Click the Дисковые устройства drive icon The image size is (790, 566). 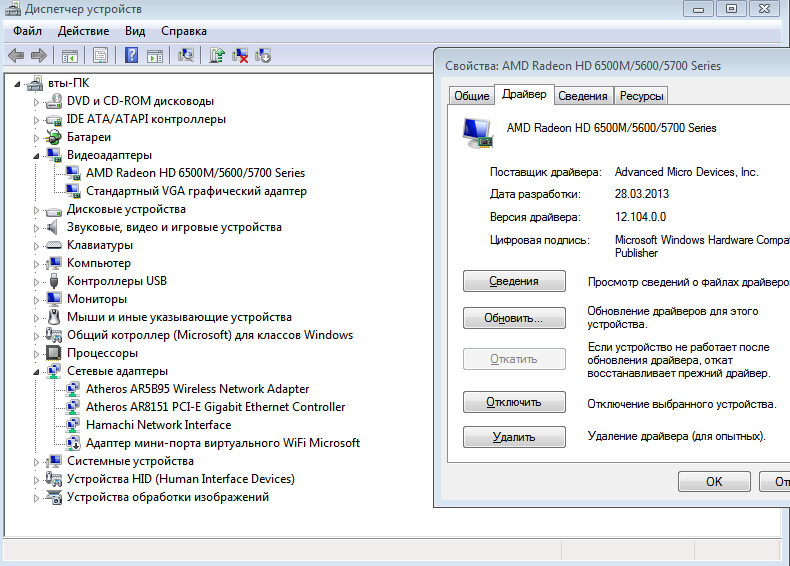pyautogui.click(x=53, y=211)
